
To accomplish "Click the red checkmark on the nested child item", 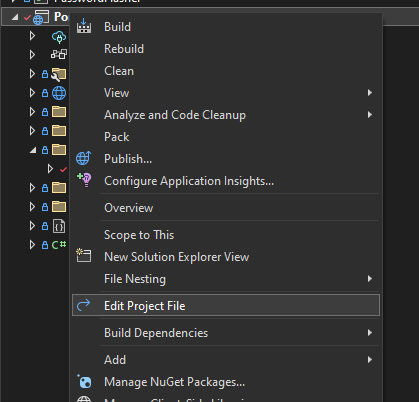I will [x=63, y=170].
